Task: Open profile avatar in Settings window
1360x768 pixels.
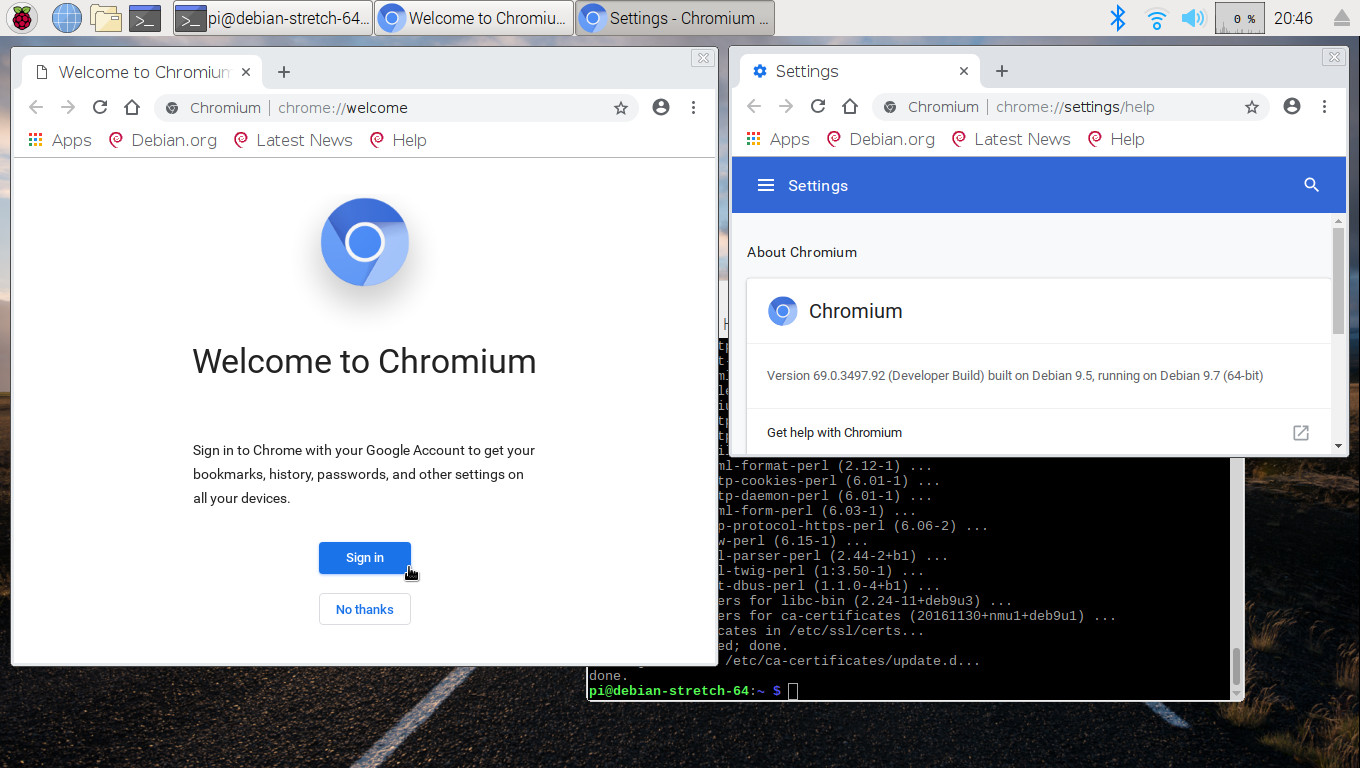Action: (x=1292, y=106)
